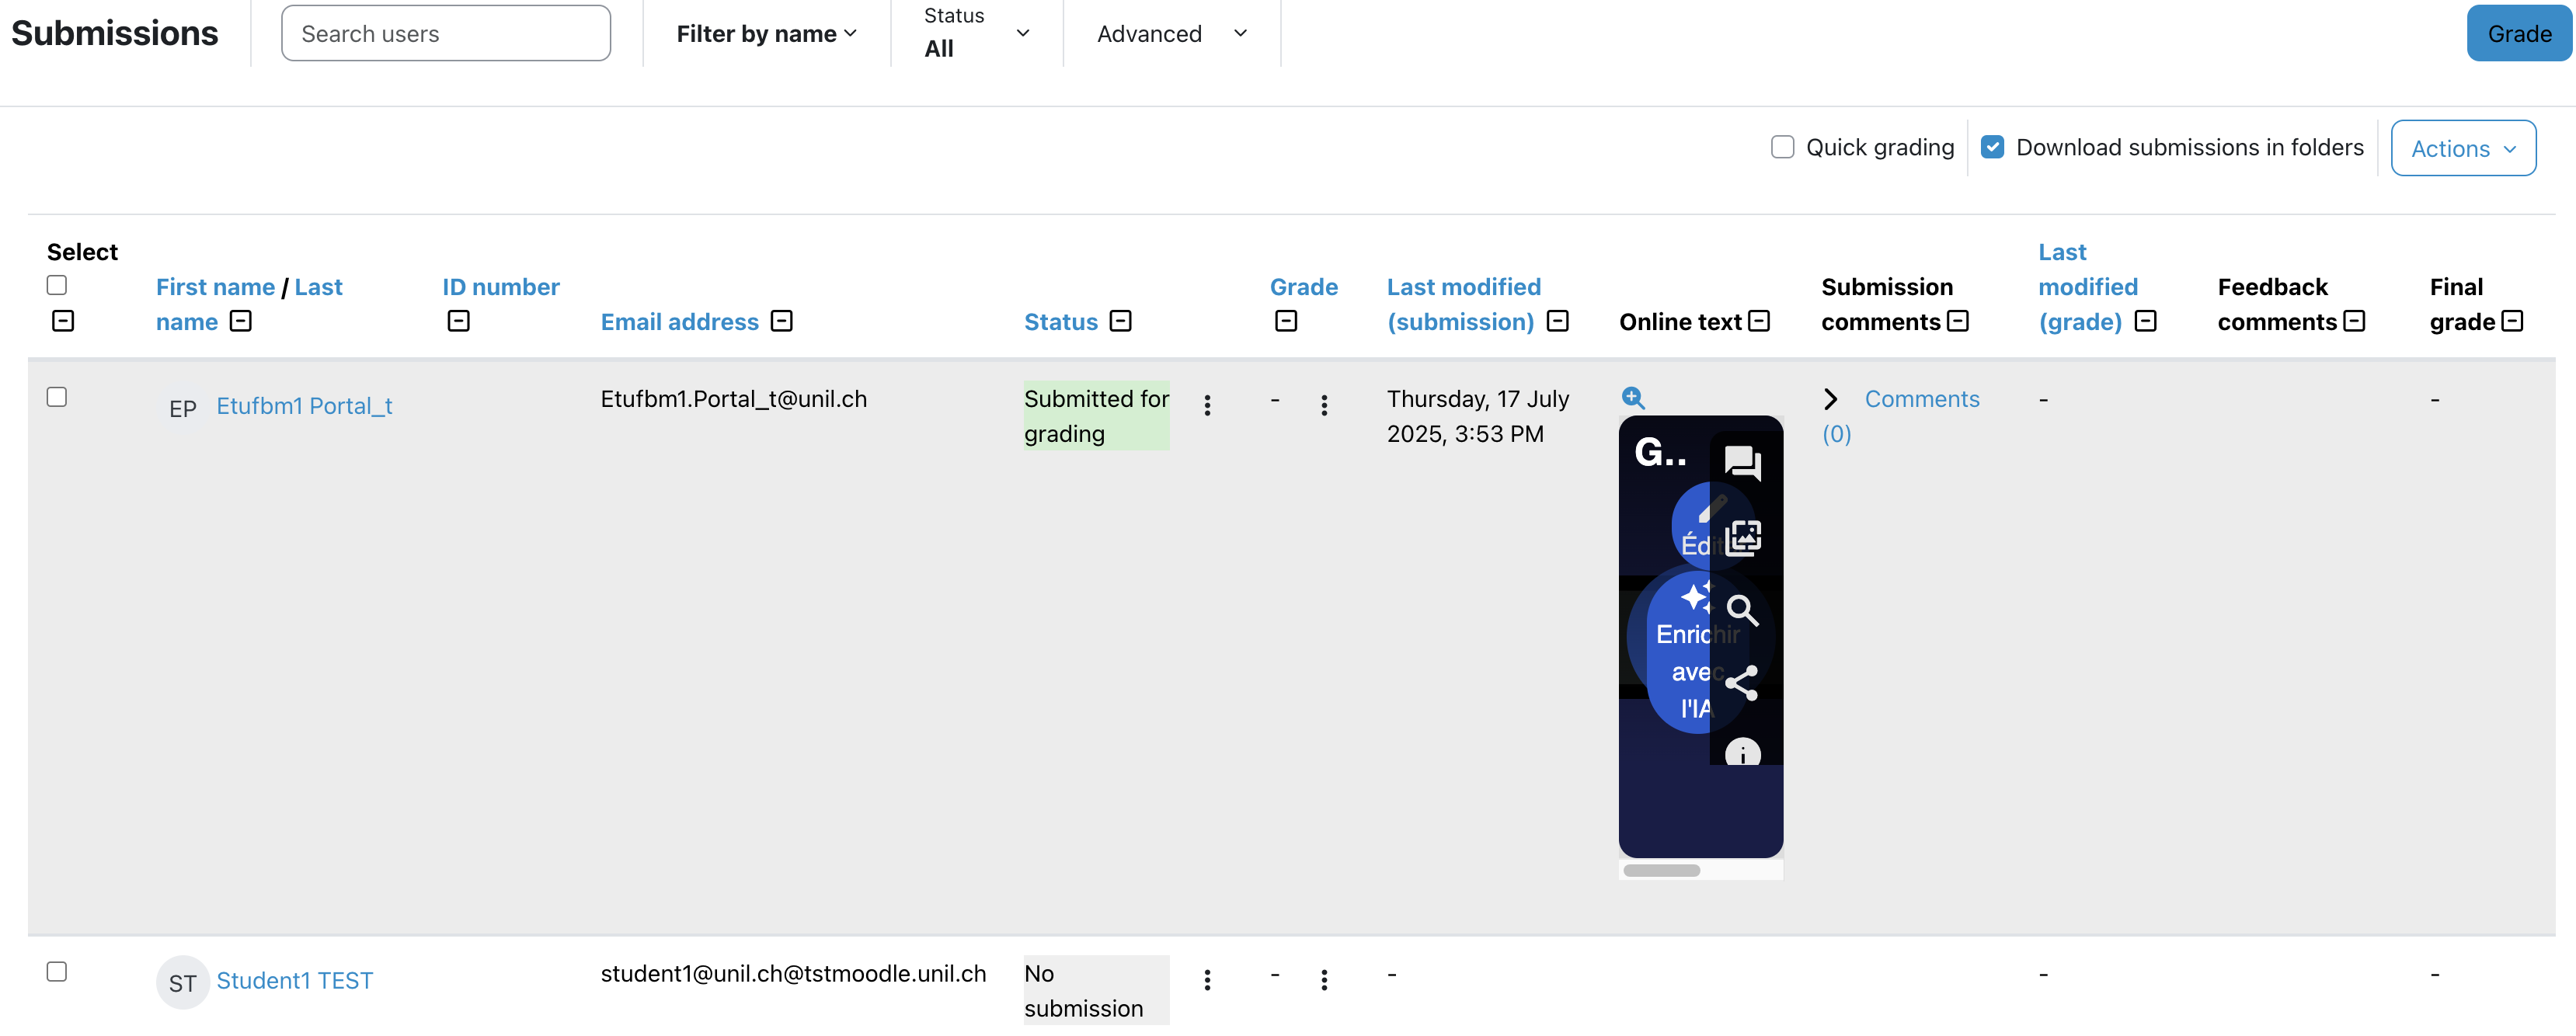Focus the Search users field
This screenshot has width=2576, height=1036.
[446, 34]
